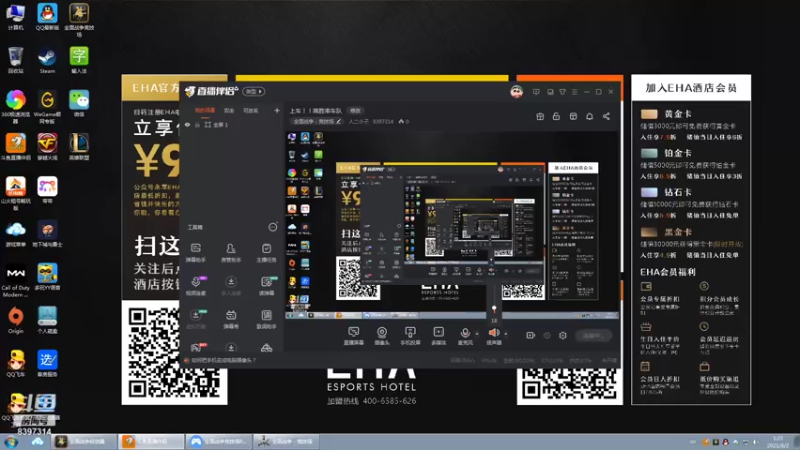Open Recycle Bin on desktop
This screenshot has height=450, width=800.
tap(16, 60)
